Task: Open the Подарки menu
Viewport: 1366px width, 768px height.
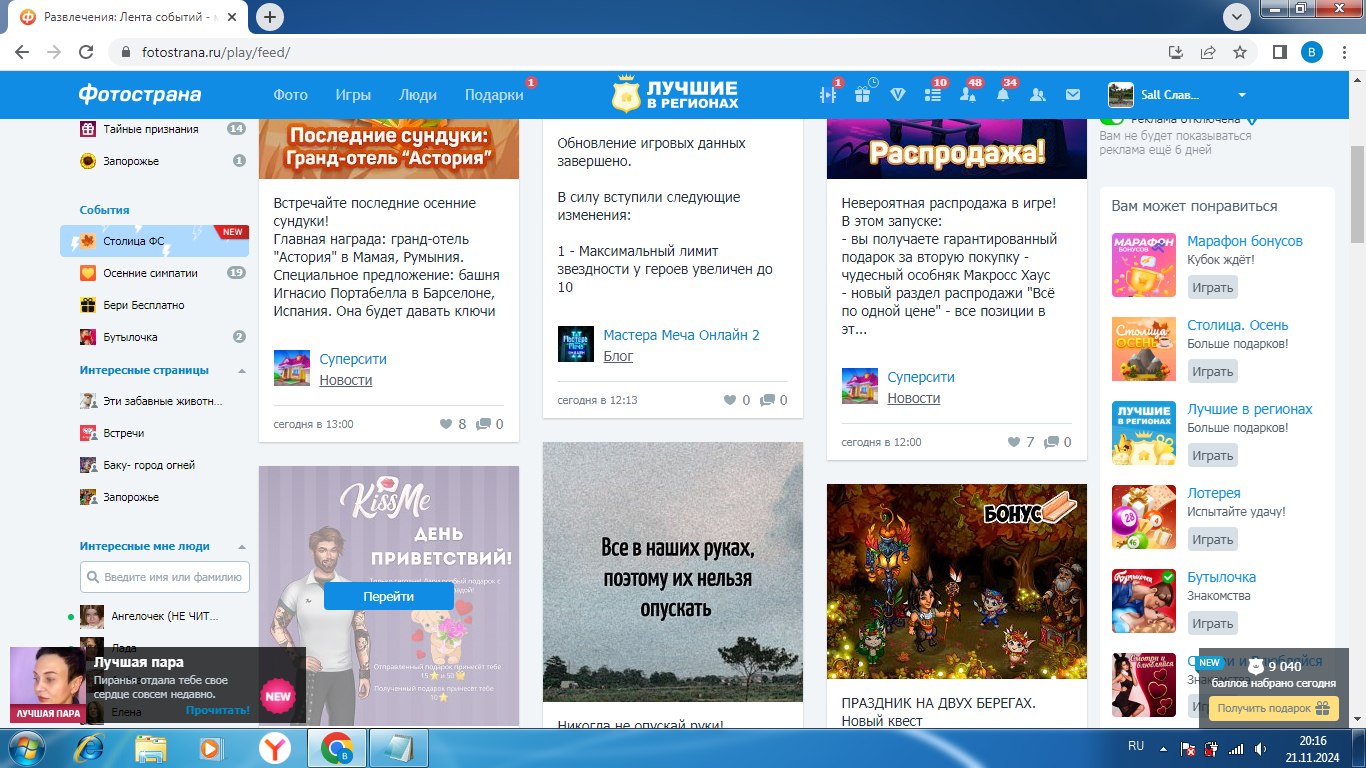Action: click(494, 95)
